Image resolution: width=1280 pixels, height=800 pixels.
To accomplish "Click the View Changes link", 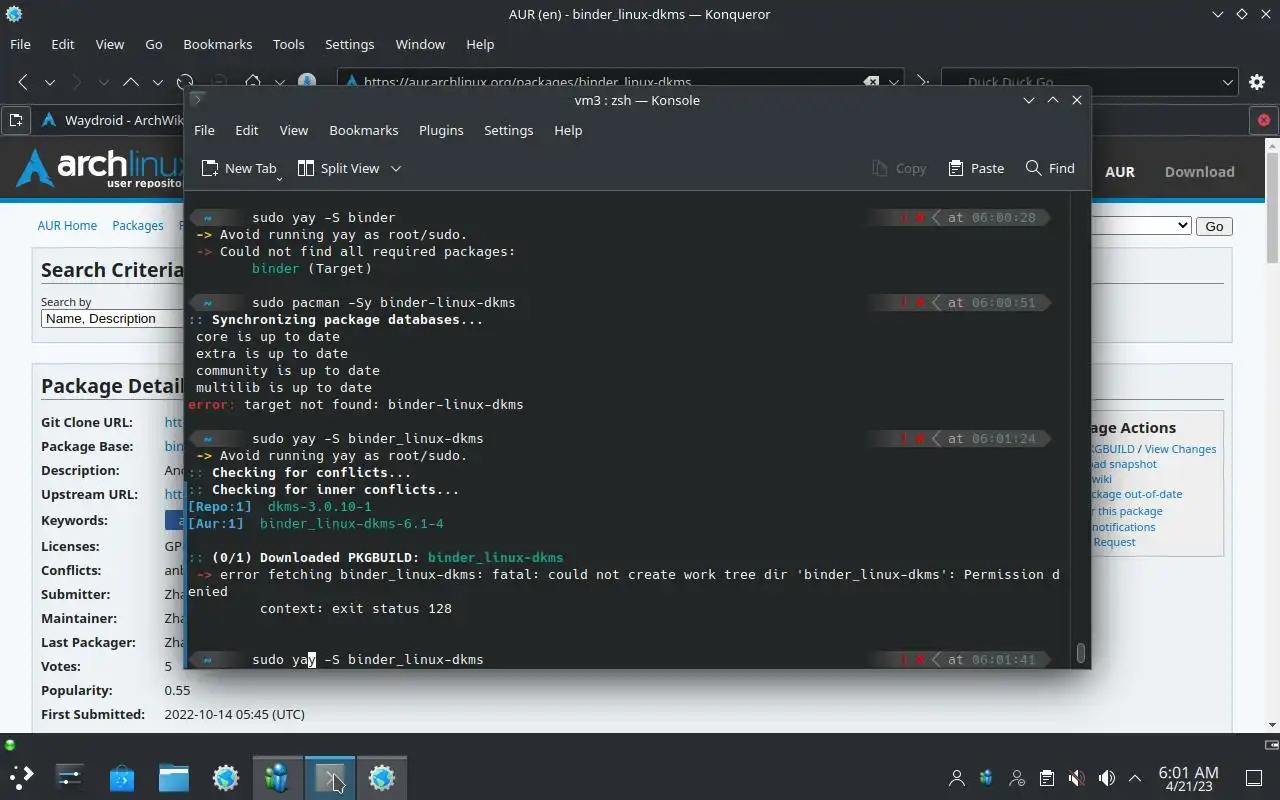I will coord(1180,449).
